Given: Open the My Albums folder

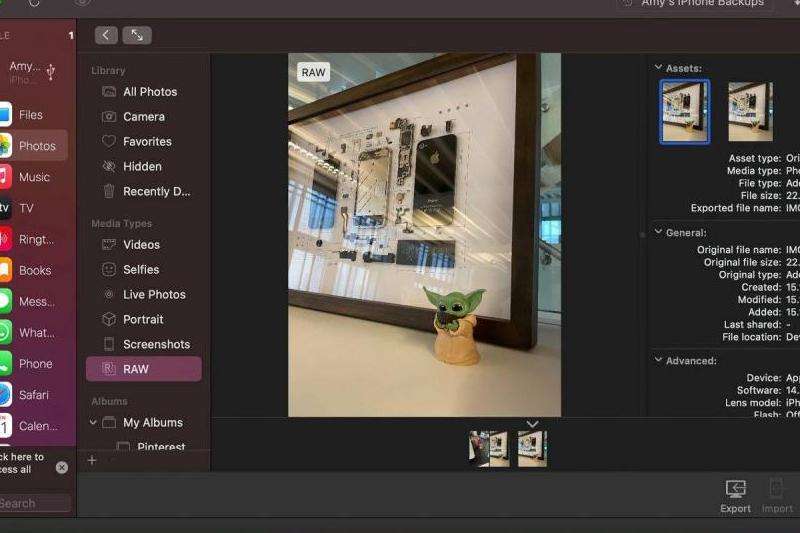Looking at the screenshot, I should (x=144, y=423).
